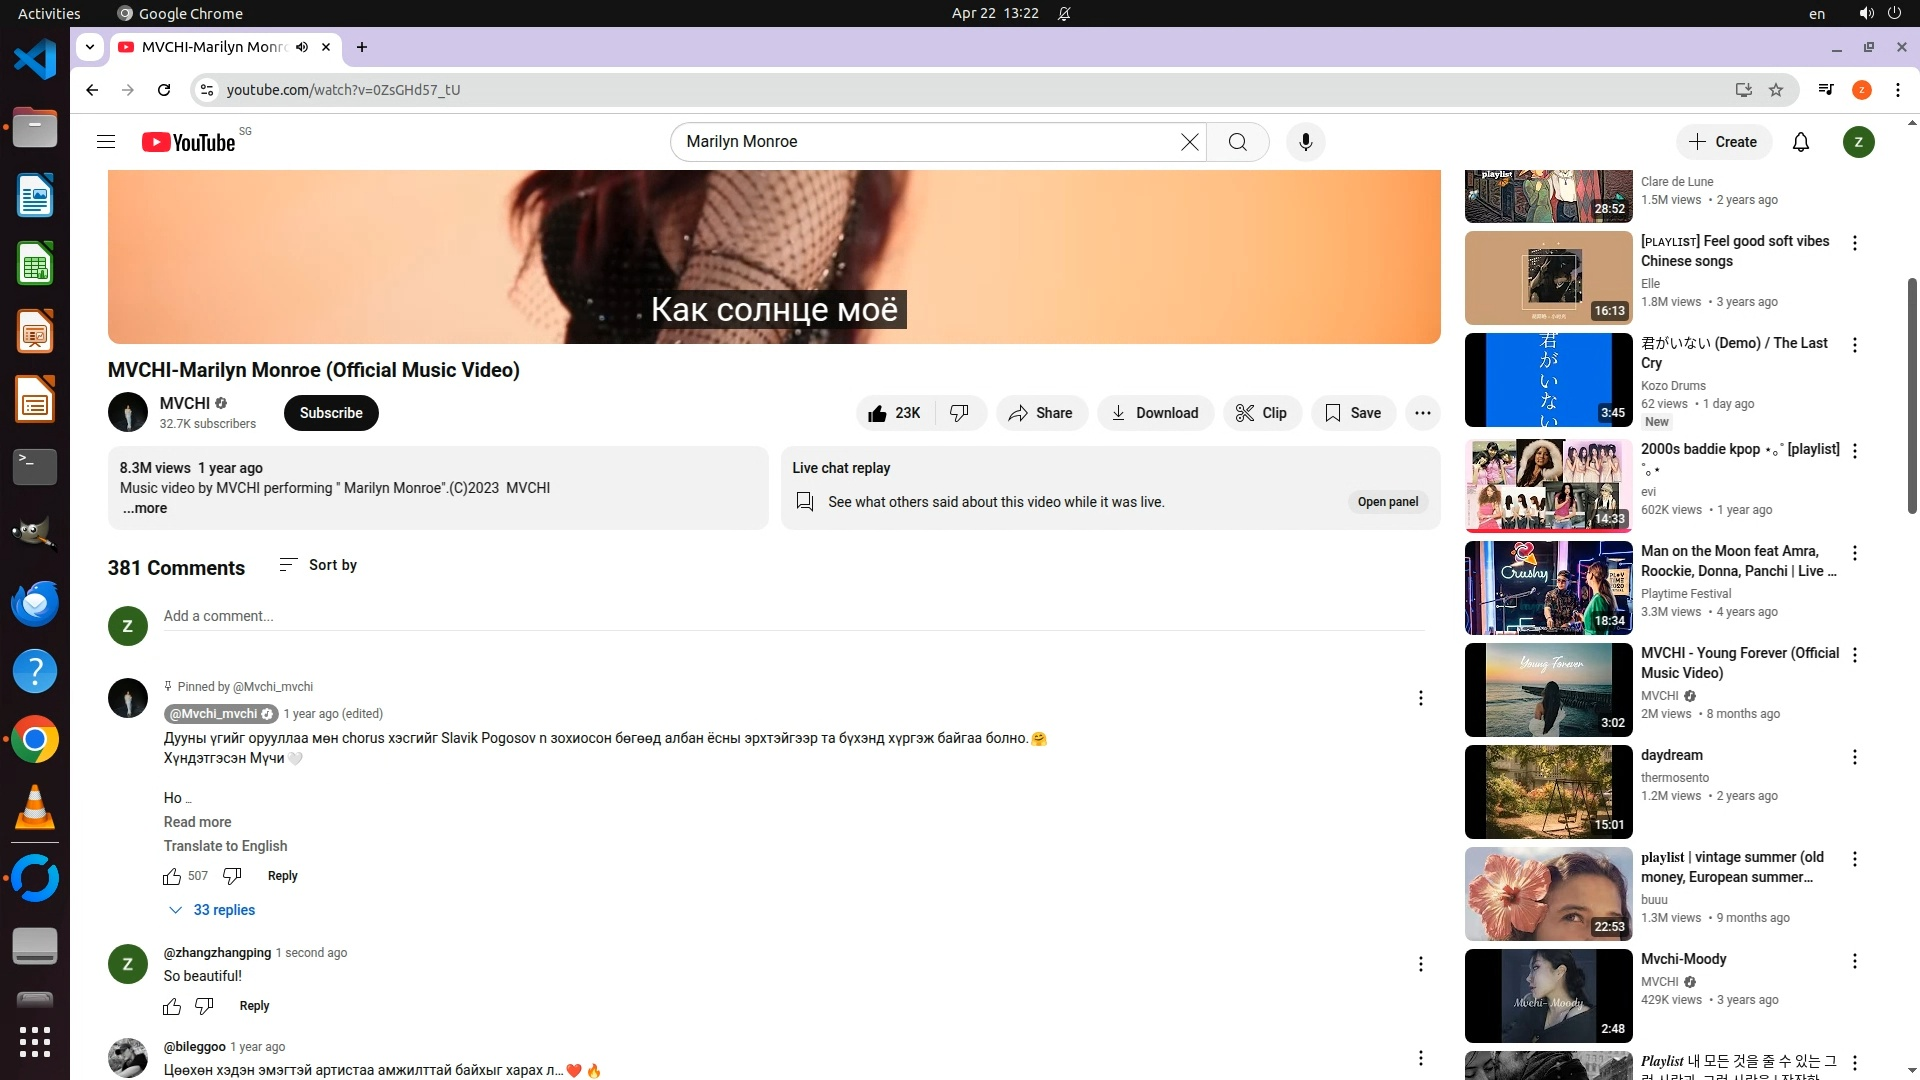The height and width of the screenshot is (1080, 1920).
Task: Expand video description with ...more
Action: (145, 508)
